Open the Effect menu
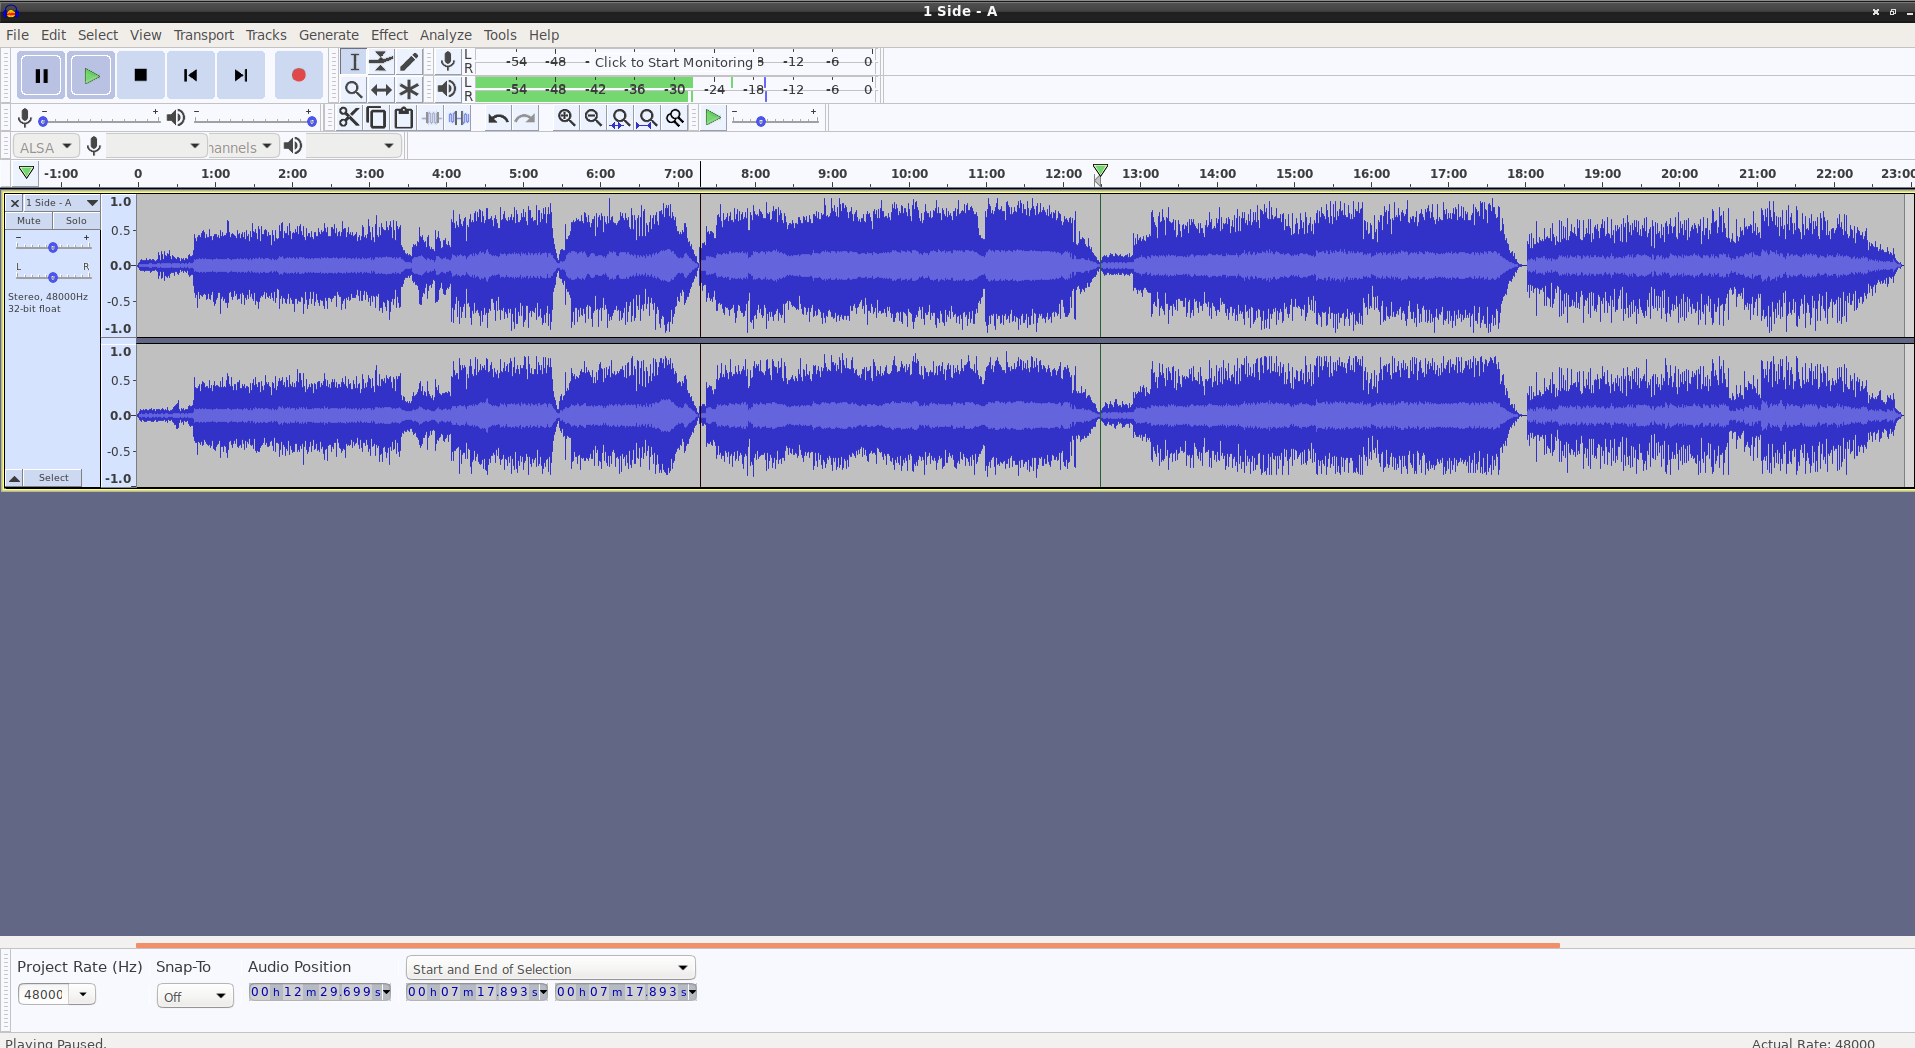 click(x=389, y=35)
